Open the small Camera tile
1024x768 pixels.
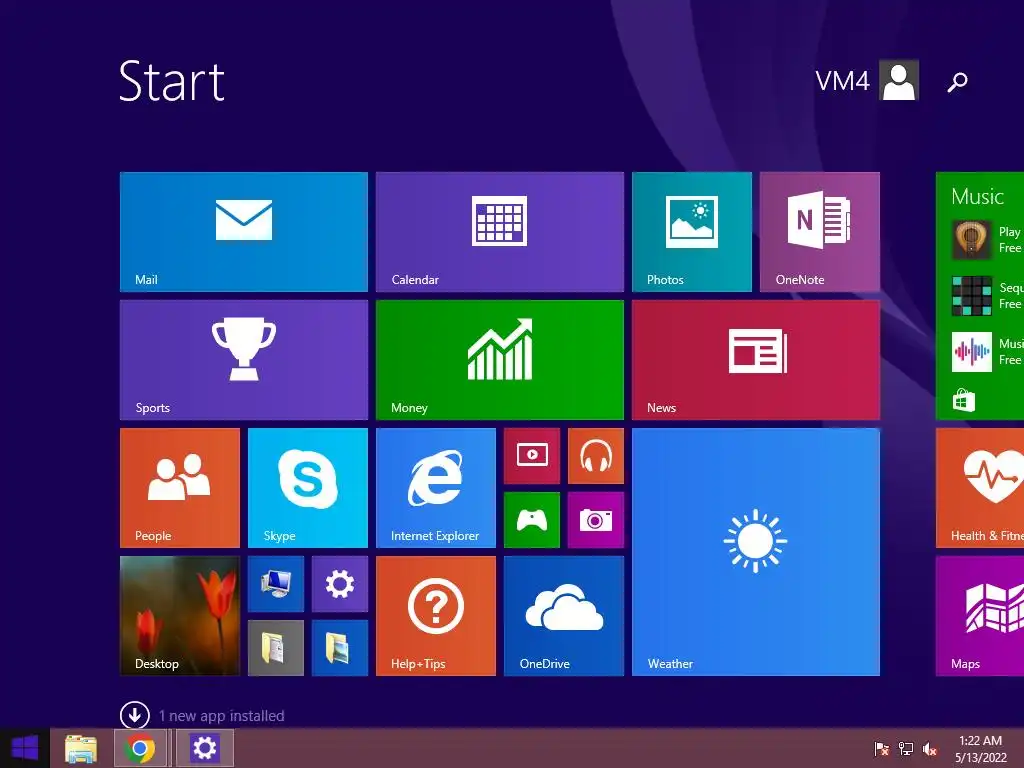[596, 520]
